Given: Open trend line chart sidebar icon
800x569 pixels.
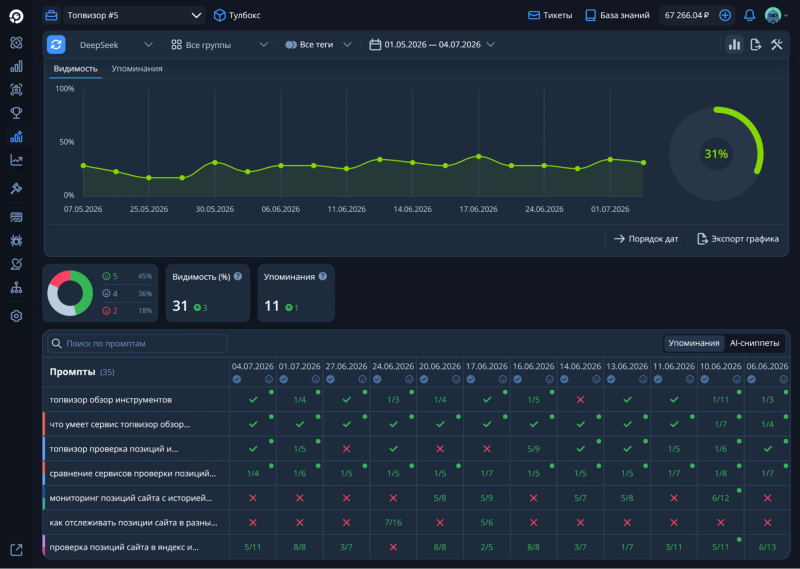Looking at the screenshot, I should pyautogui.click(x=16, y=160).
